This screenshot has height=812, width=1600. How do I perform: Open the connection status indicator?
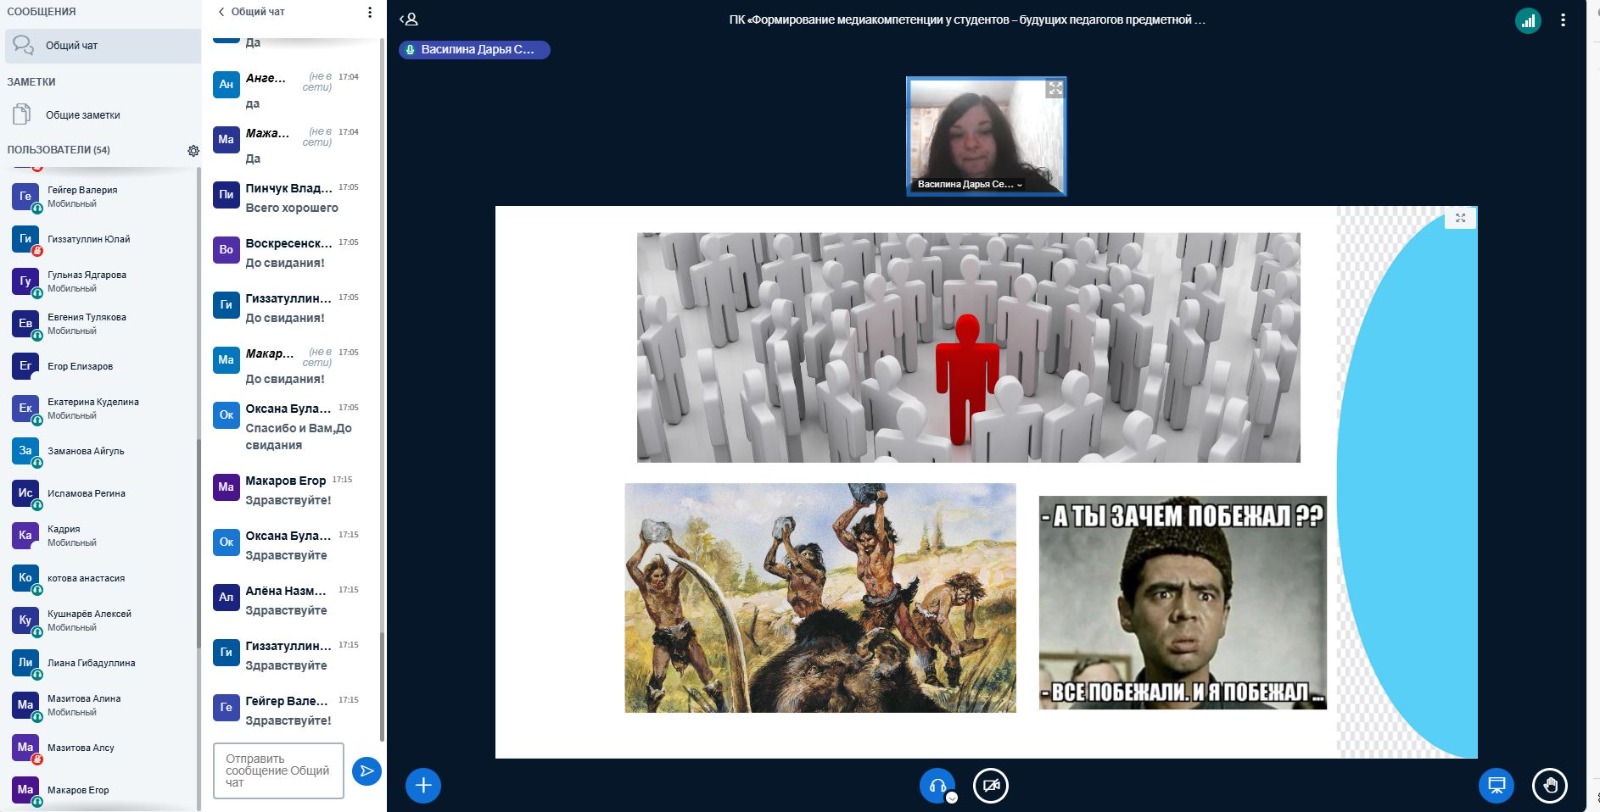click(x=1527, y=20)
